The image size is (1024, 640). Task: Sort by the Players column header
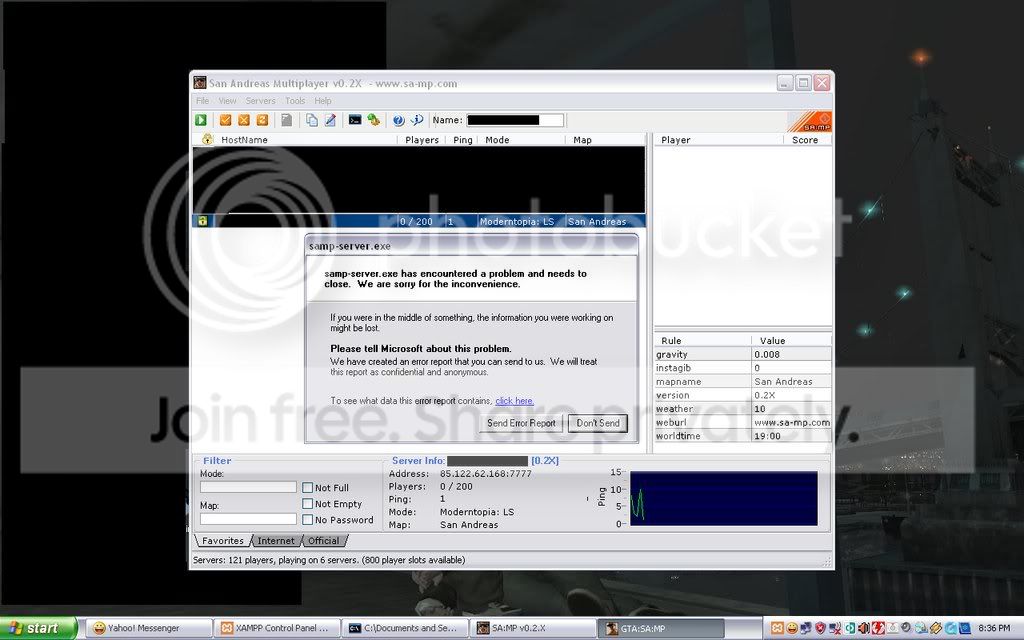pyautogui.click(x=422, y=140)
